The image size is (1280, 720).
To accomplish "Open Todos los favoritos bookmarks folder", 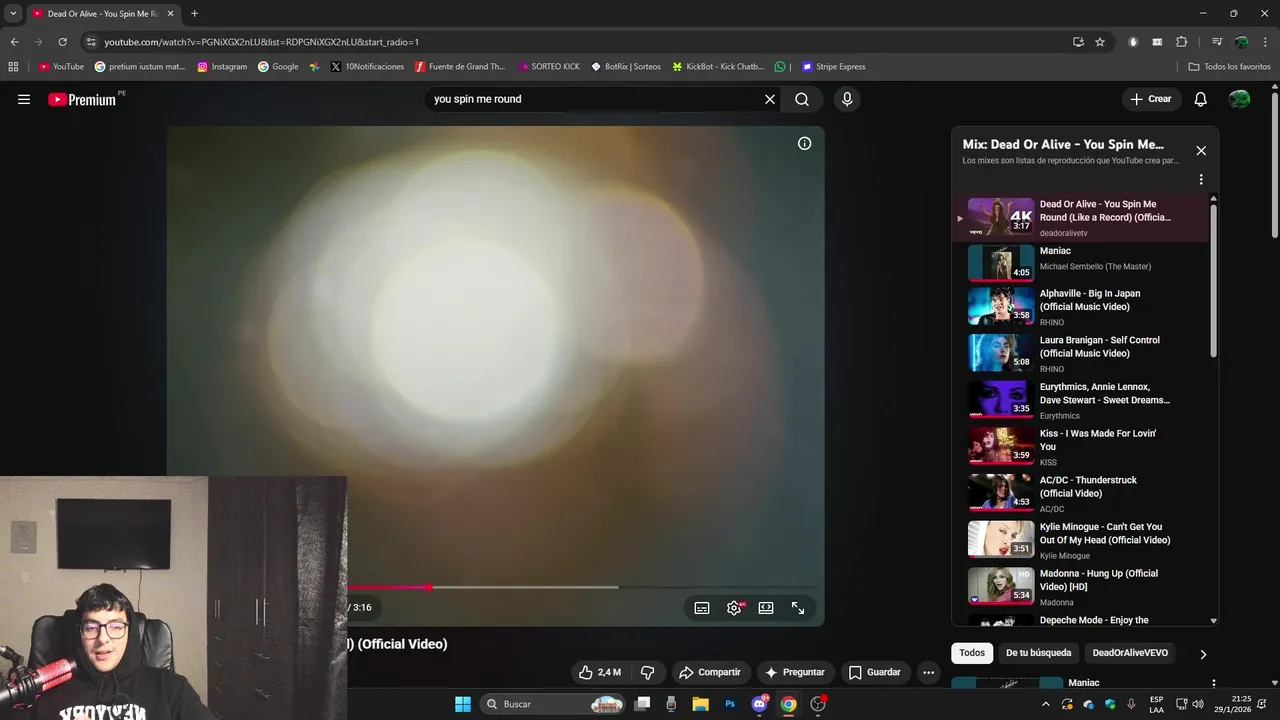I will click(1229, 66).
